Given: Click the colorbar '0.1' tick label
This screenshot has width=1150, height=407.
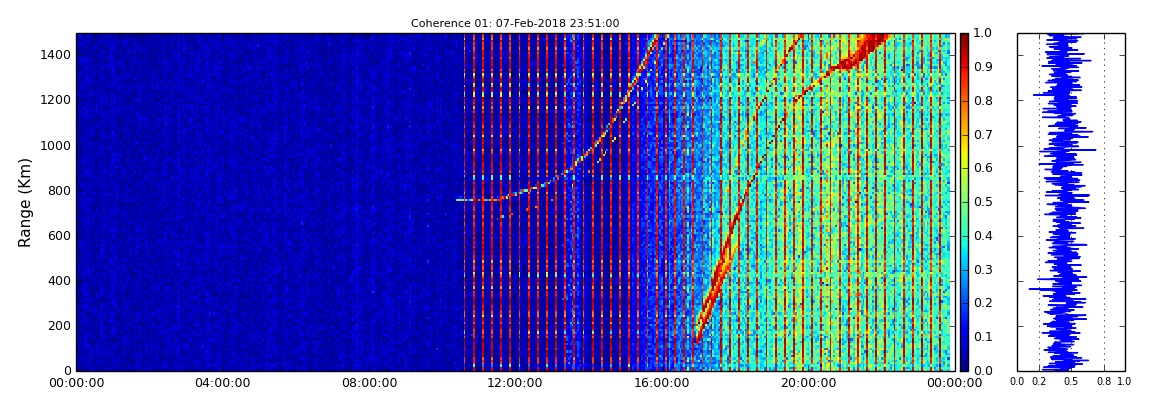Looking at the screenshot, I should tap(982, 337).
